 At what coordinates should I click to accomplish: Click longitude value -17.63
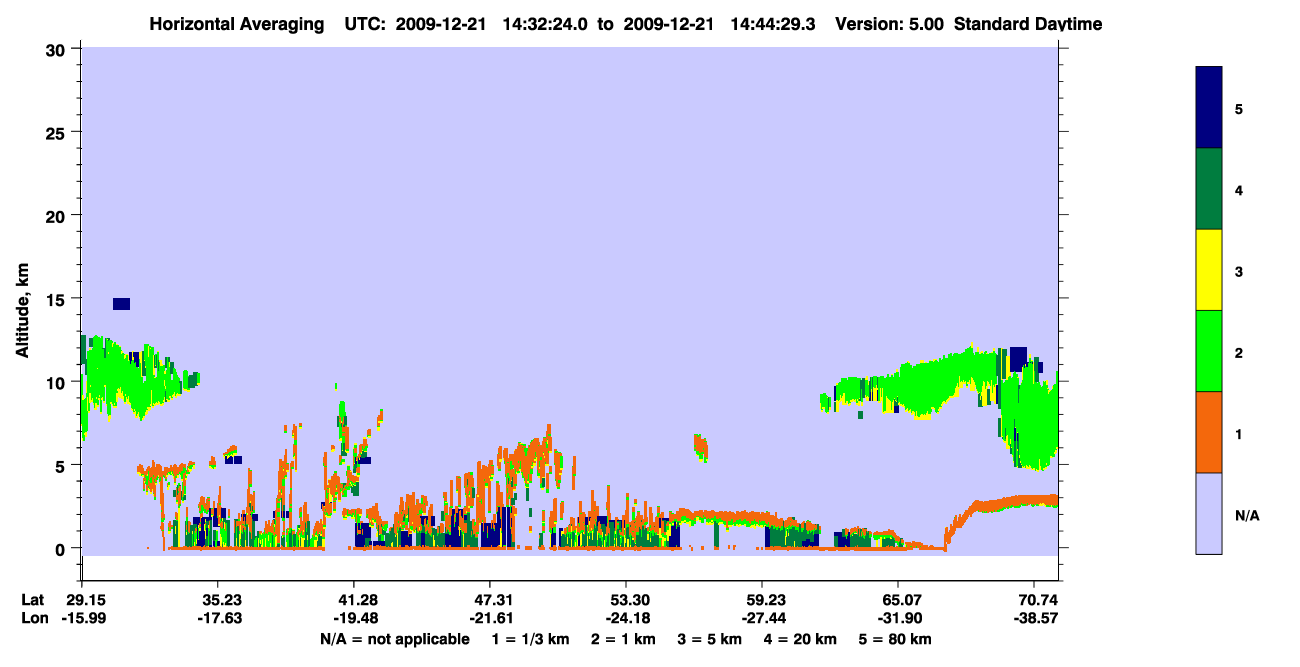tap(218, 618)
